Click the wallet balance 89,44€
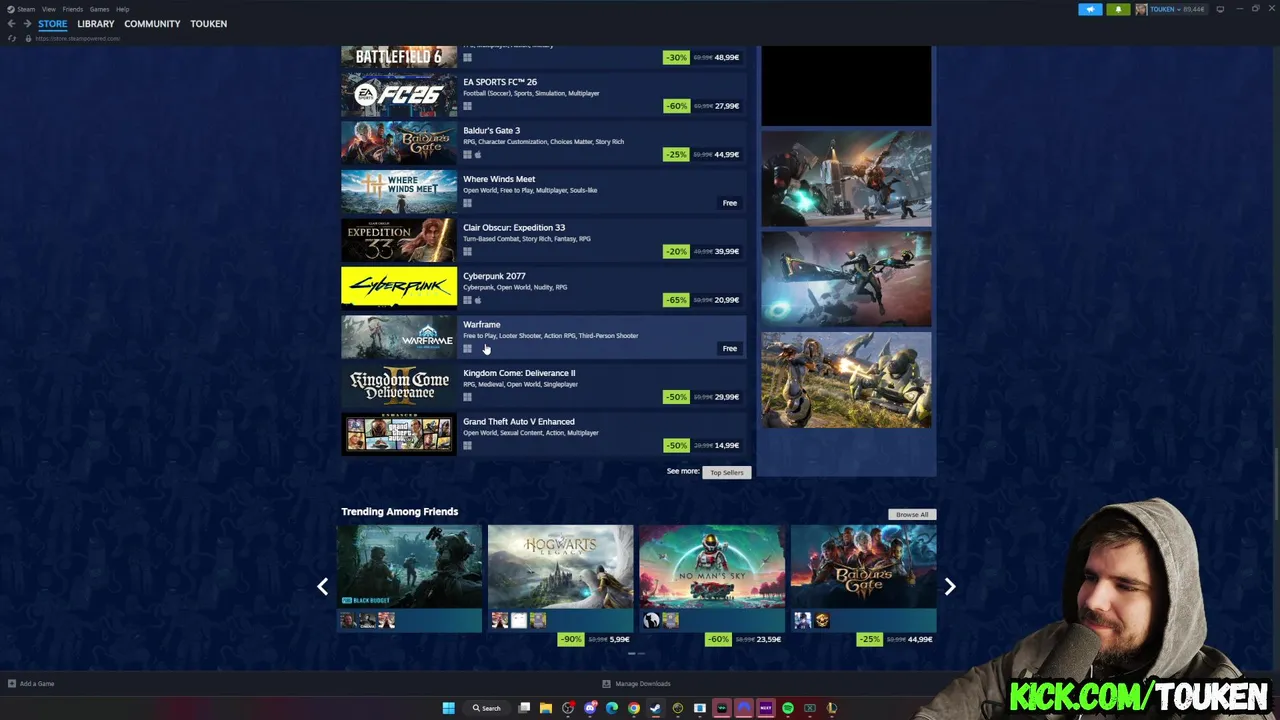This screenshot has height=720, width=1280. tap(1194, 9)
